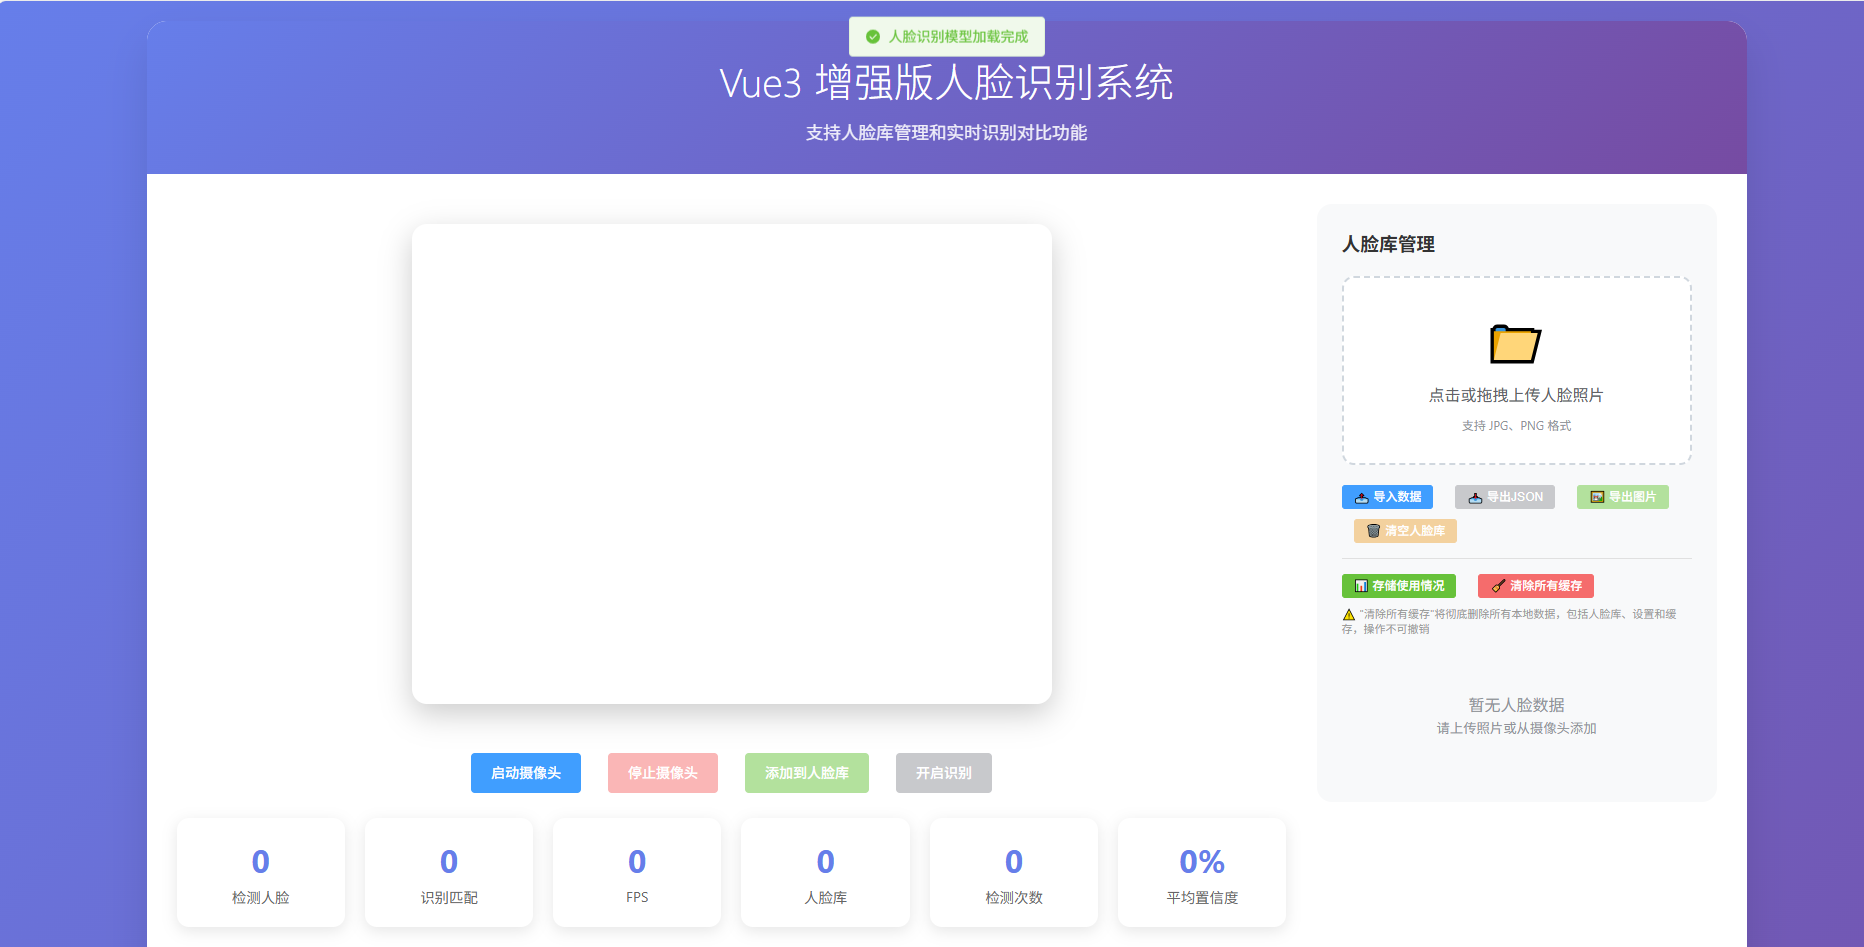Click the FPS statistics card

tap(637, 872)
